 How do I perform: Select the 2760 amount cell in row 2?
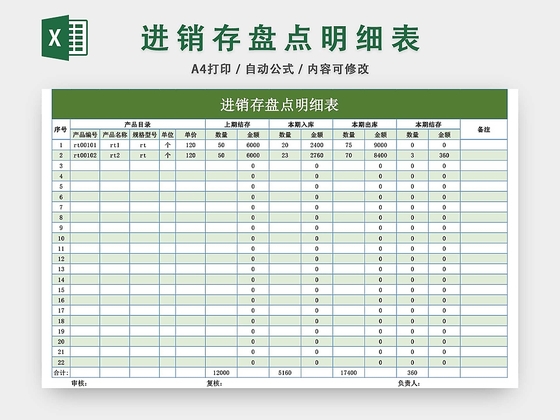click(x=317, y=155)
